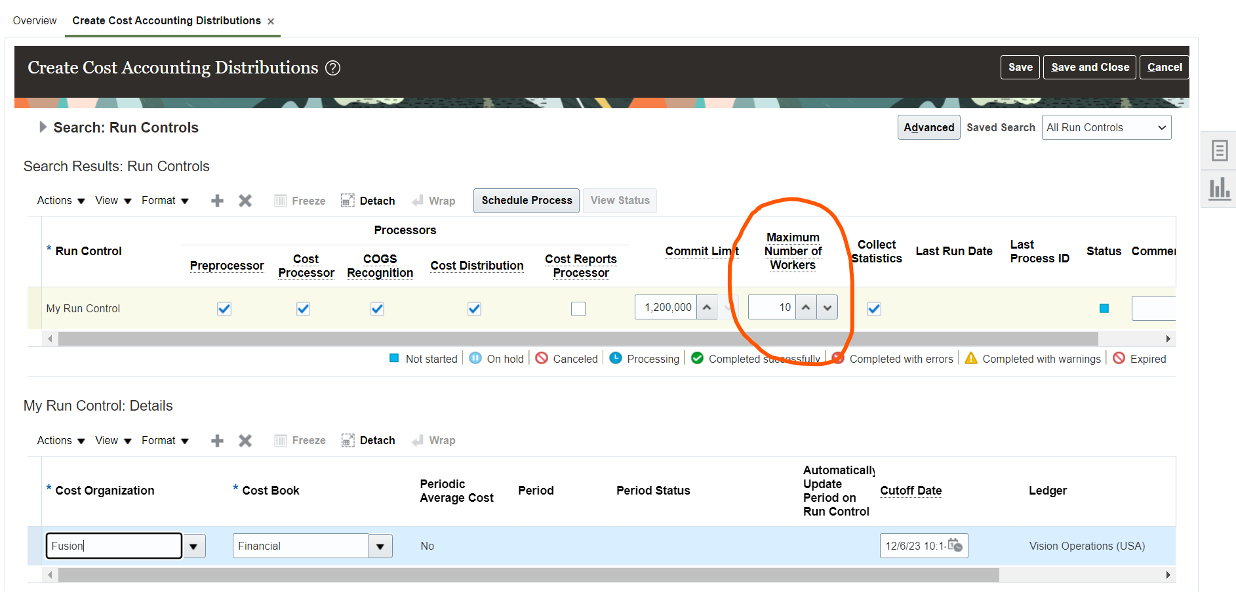Click Detach in Details toolbar
Screen dimensions: 1236x592
[368, 441]
